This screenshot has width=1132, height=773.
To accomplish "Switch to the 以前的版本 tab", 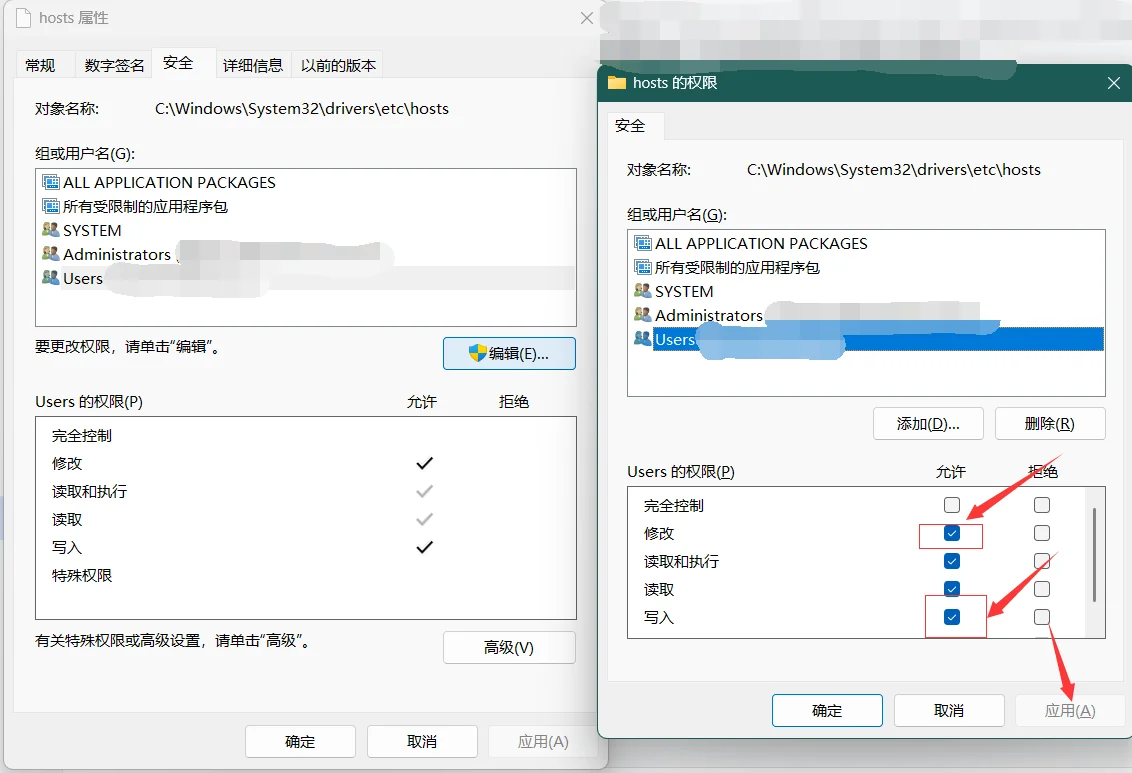I will (x=338, y=65).
